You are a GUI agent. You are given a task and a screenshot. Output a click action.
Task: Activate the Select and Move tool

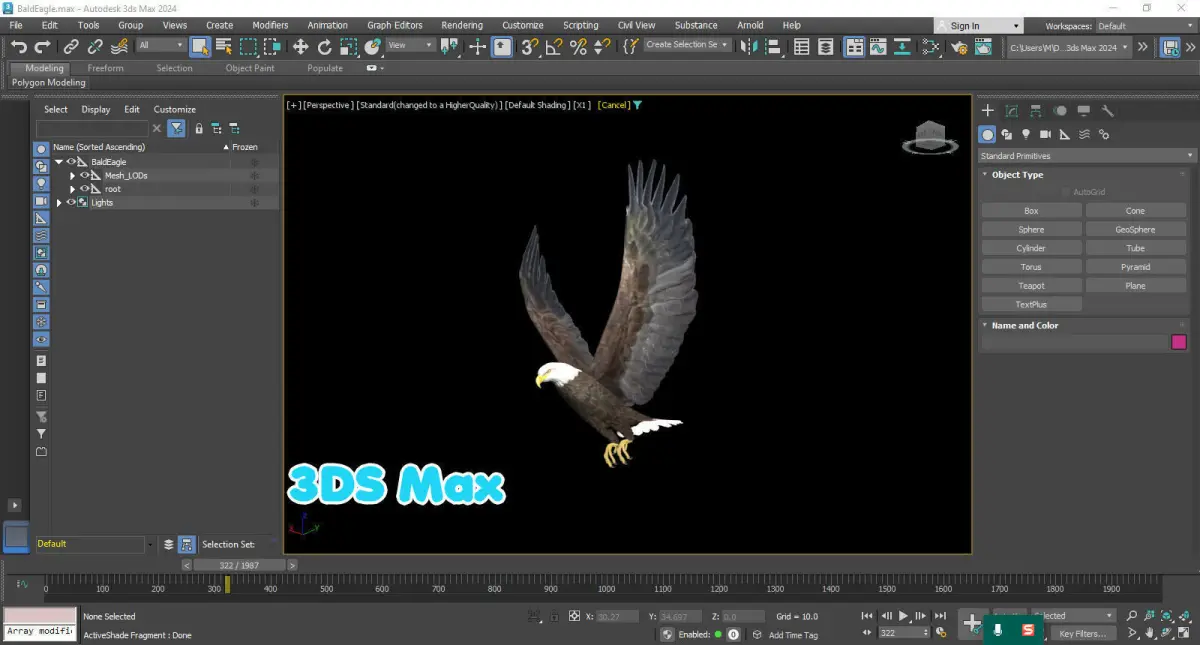(x=300, y=46)
